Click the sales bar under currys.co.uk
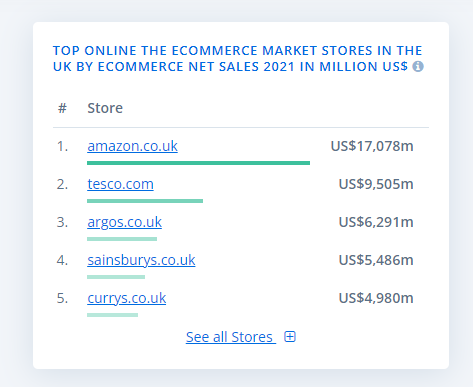This screenshot has height=387, width=473. (x=112, y=315)
